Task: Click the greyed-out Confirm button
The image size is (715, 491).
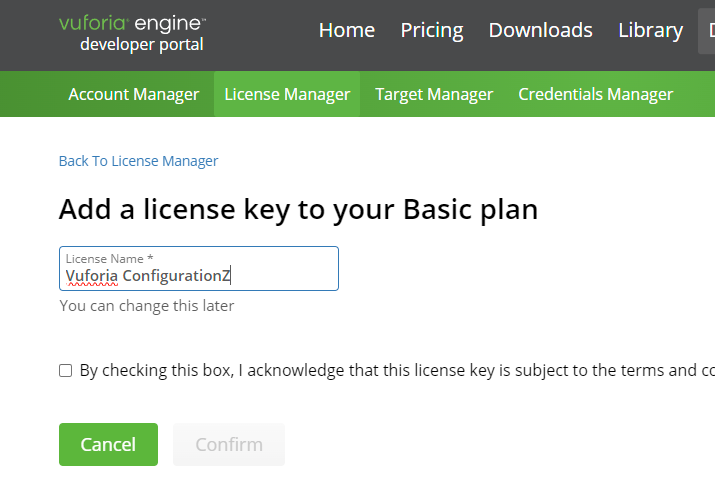Action: [229, 444]
